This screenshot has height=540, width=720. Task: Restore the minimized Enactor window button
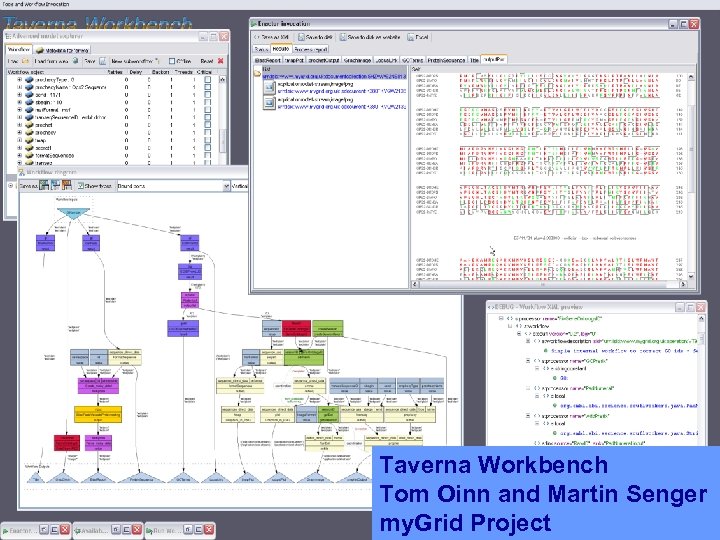coord(44,529)
